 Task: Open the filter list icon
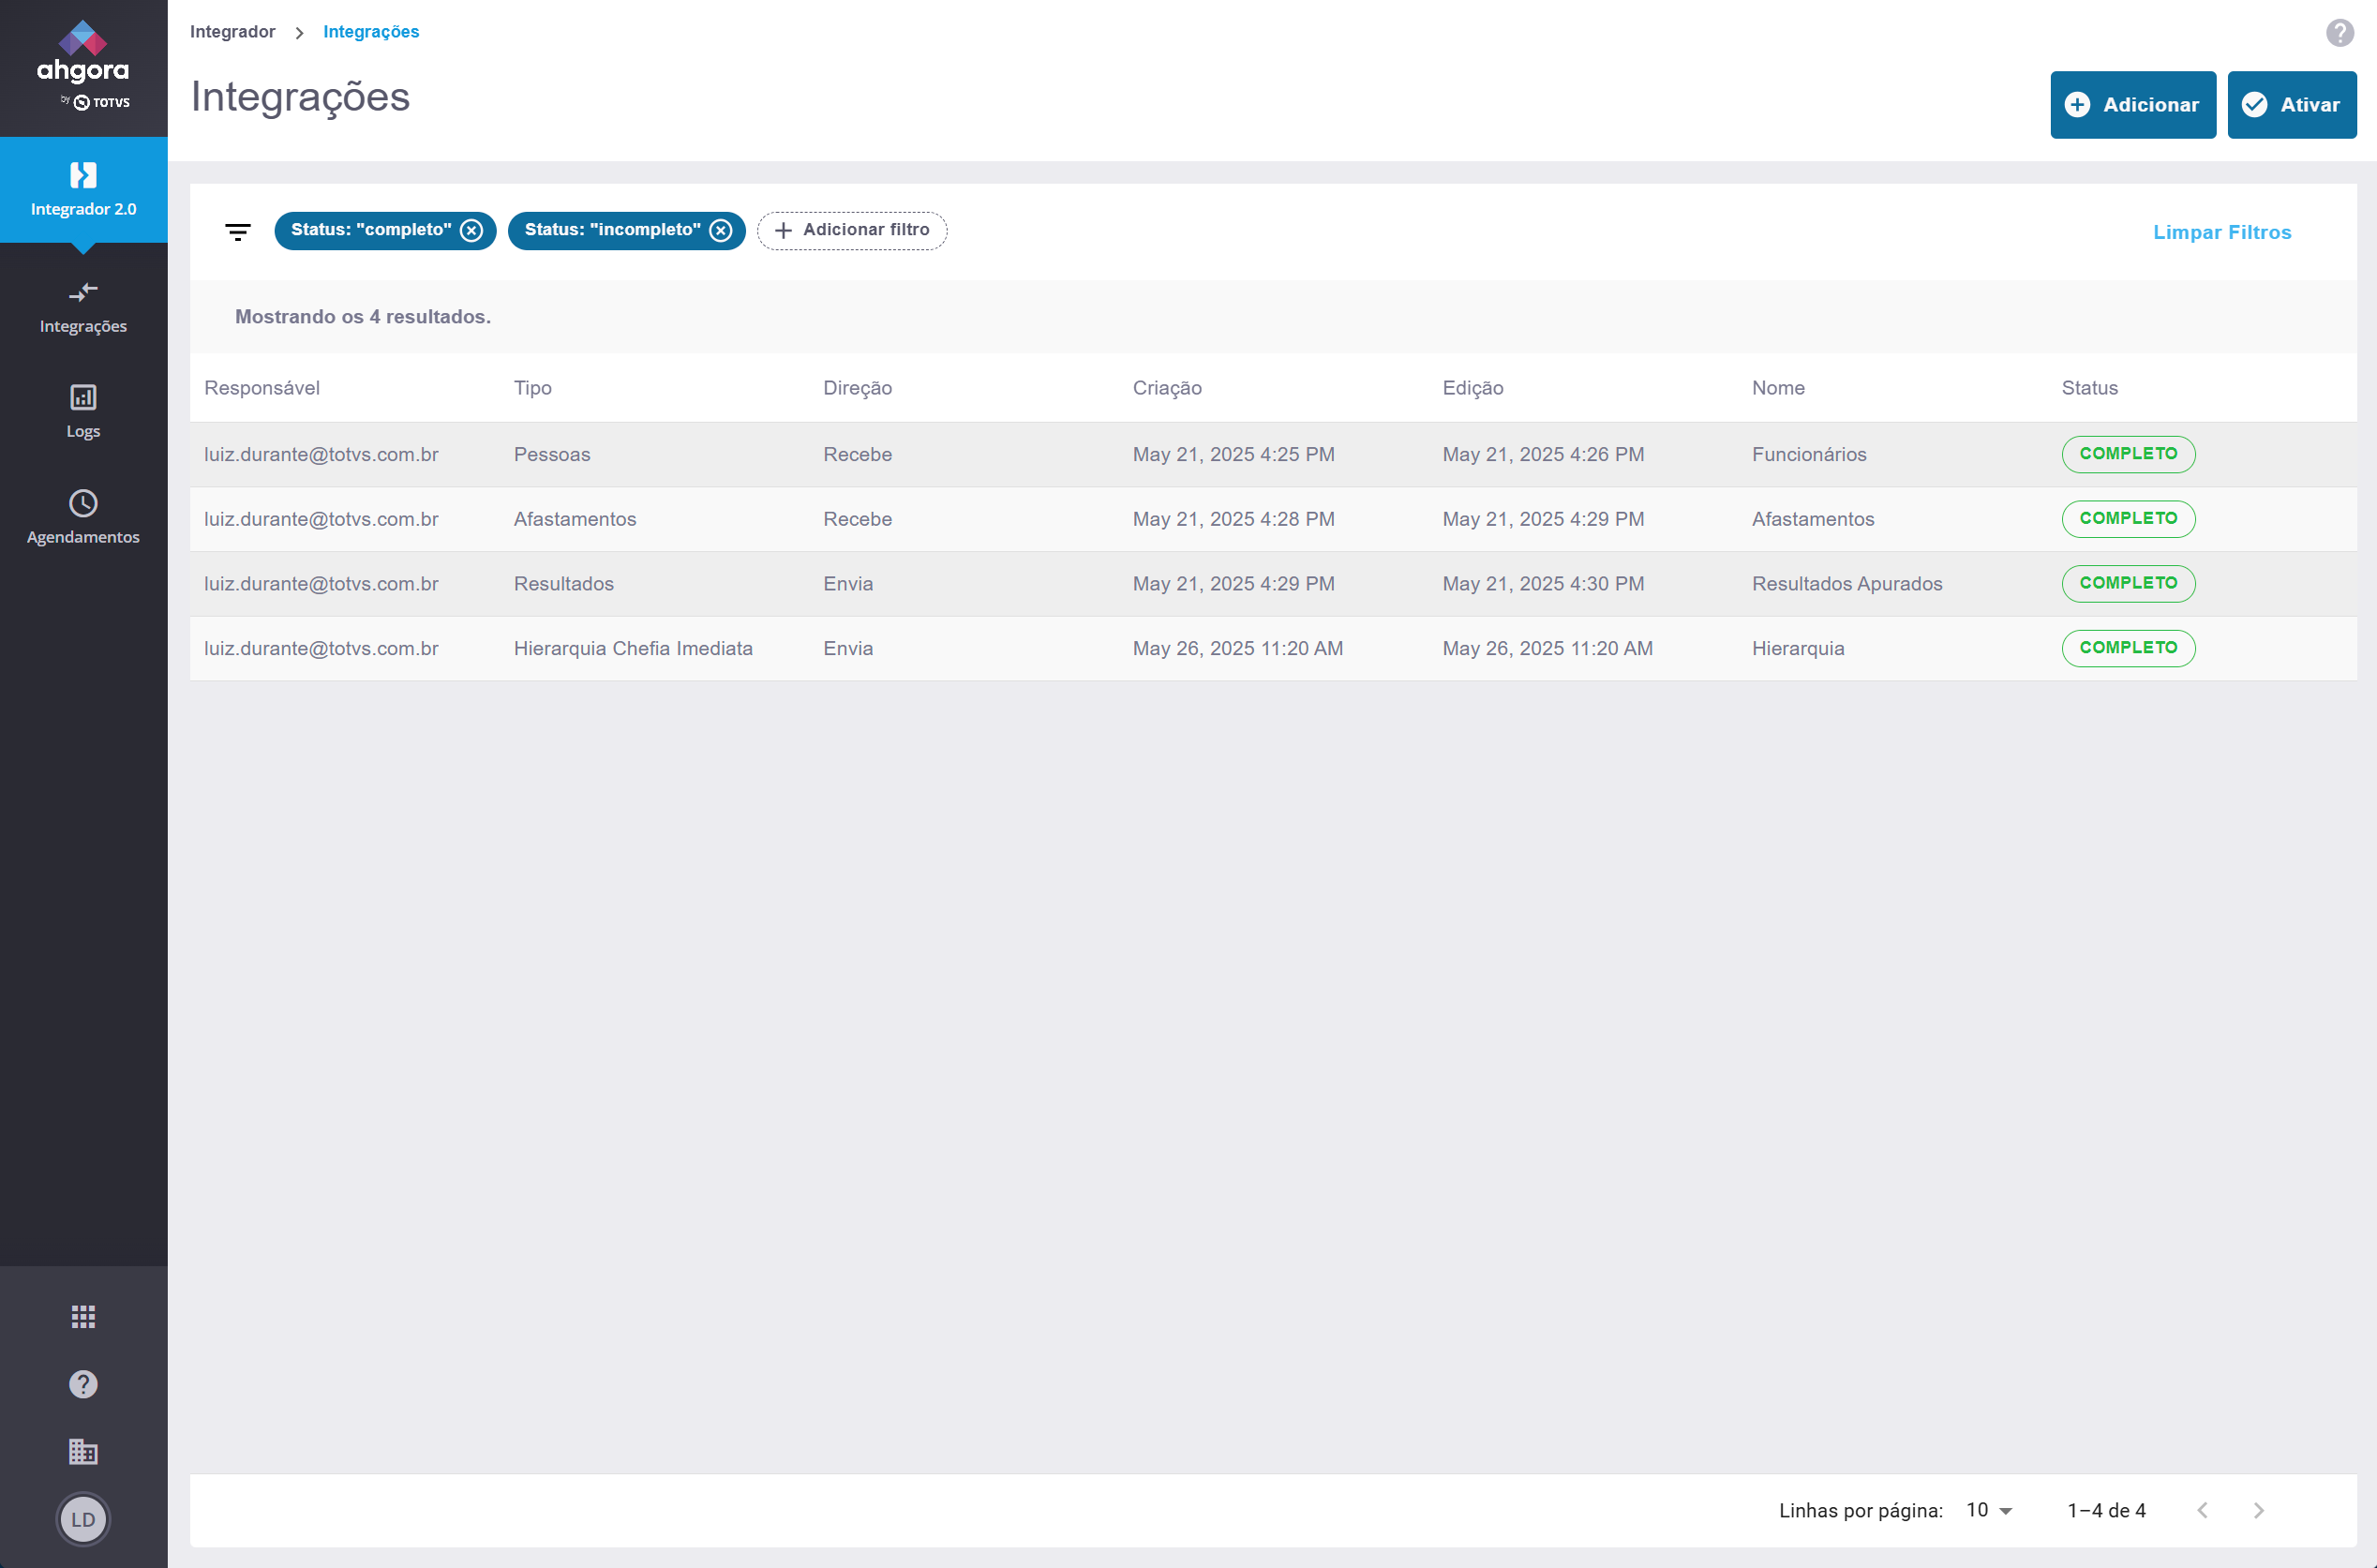[238, 232]
